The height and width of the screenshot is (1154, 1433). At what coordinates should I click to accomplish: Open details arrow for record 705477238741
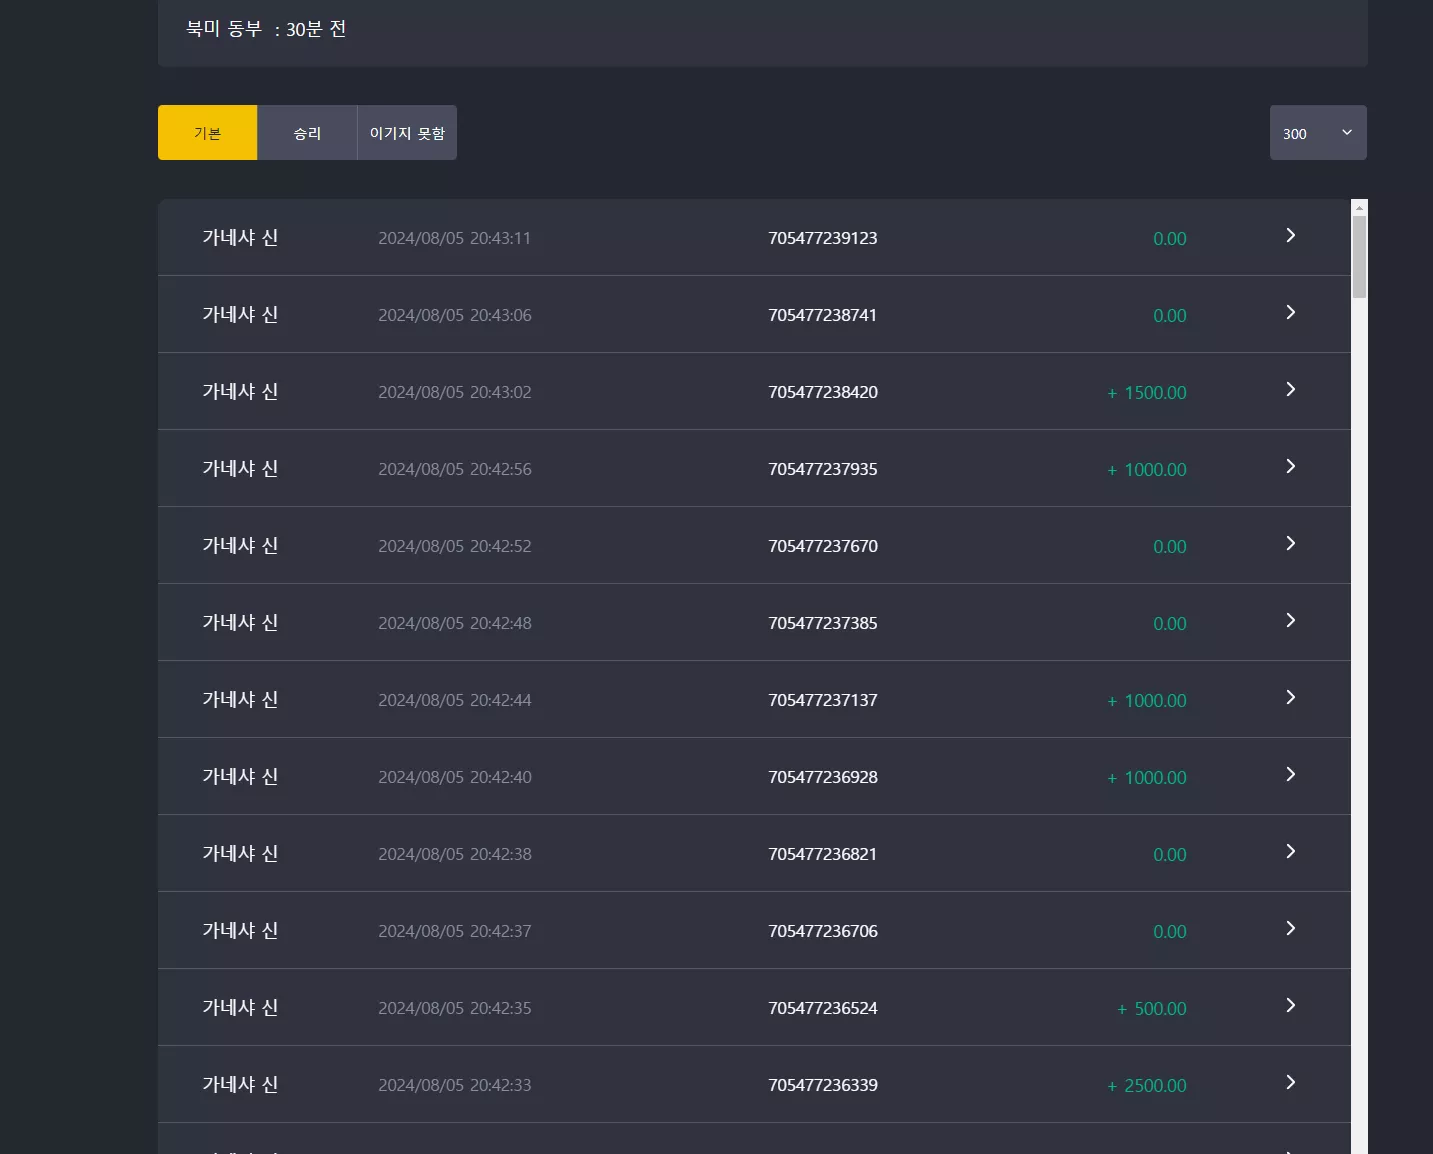tap(1290, 313)
